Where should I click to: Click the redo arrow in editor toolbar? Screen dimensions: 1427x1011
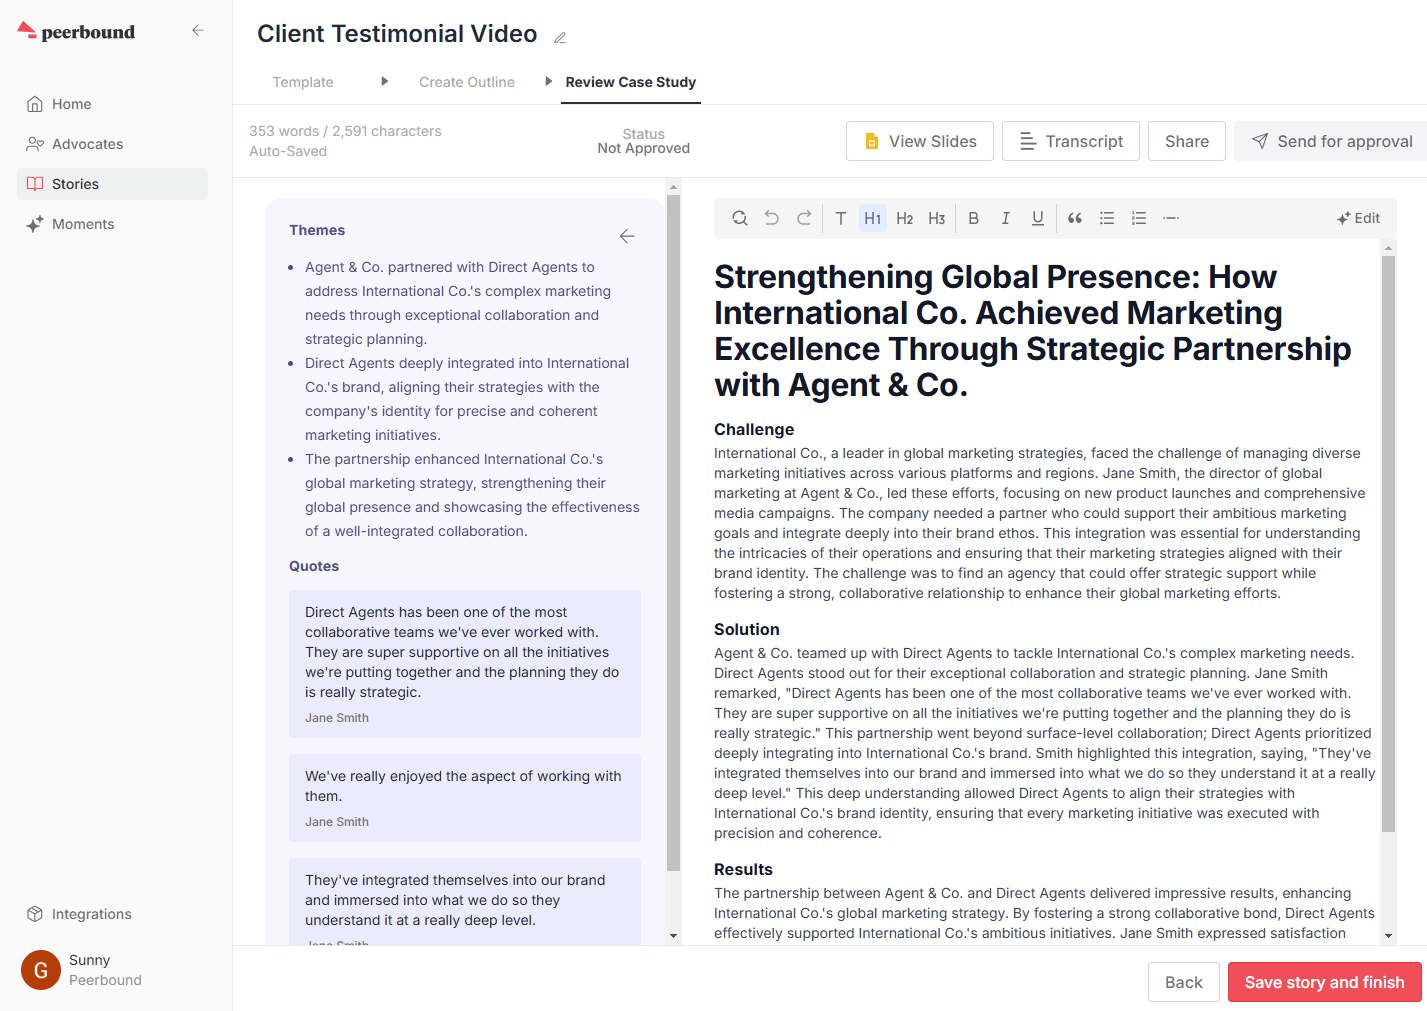pyautogui.click(x=804, y=218)
